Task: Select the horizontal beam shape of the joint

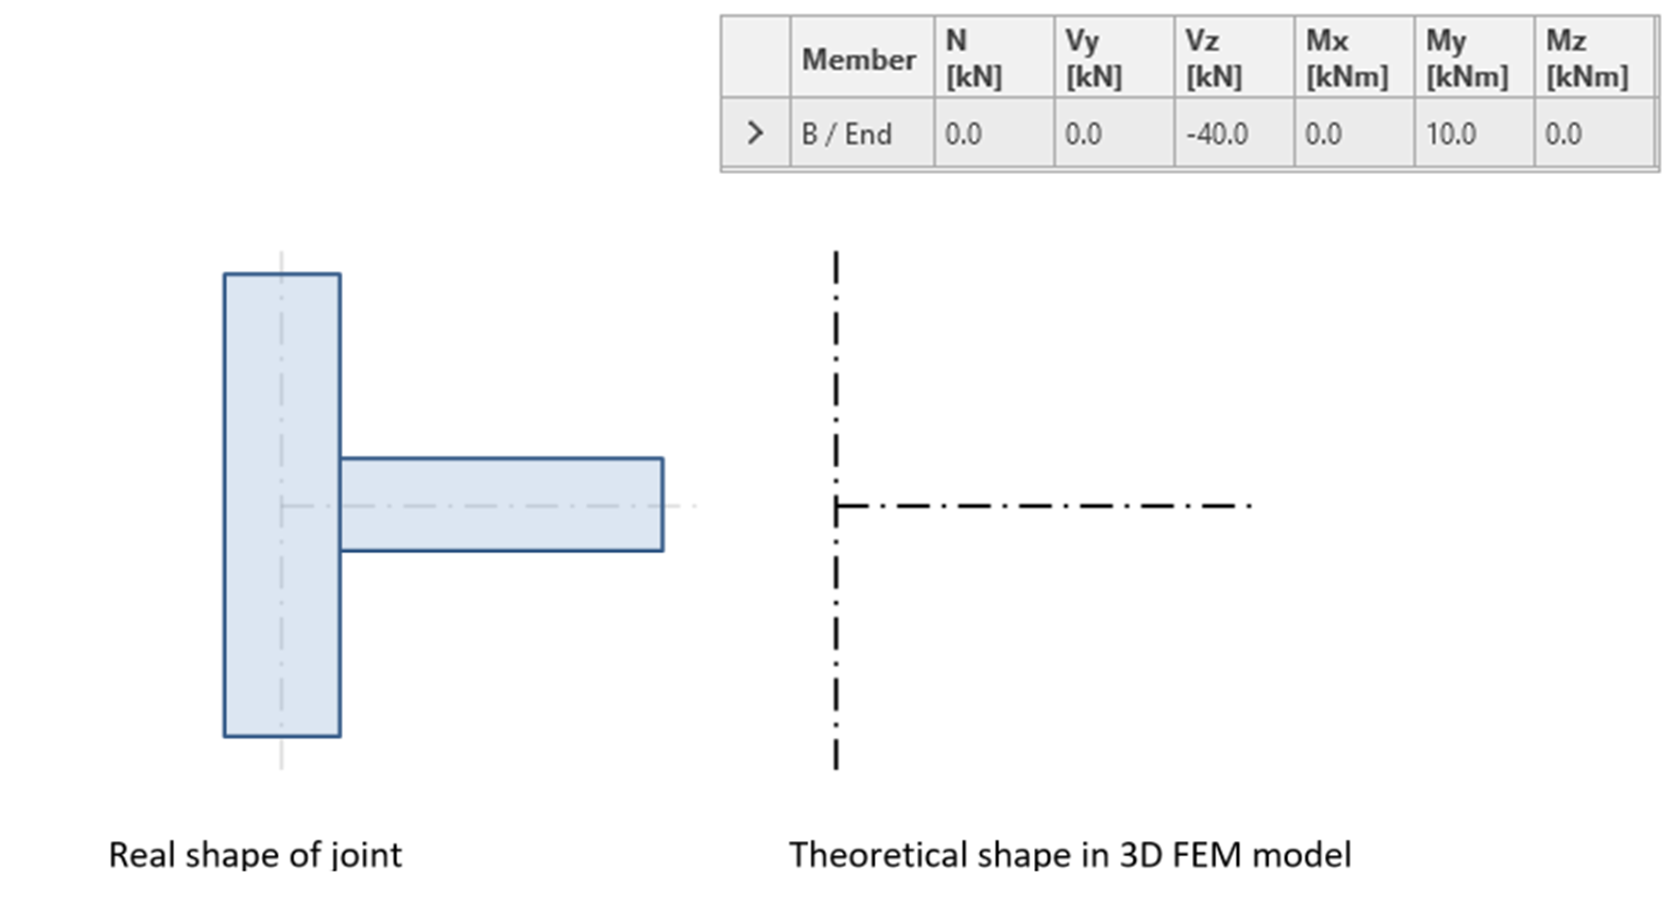Action: click(500, 504)
